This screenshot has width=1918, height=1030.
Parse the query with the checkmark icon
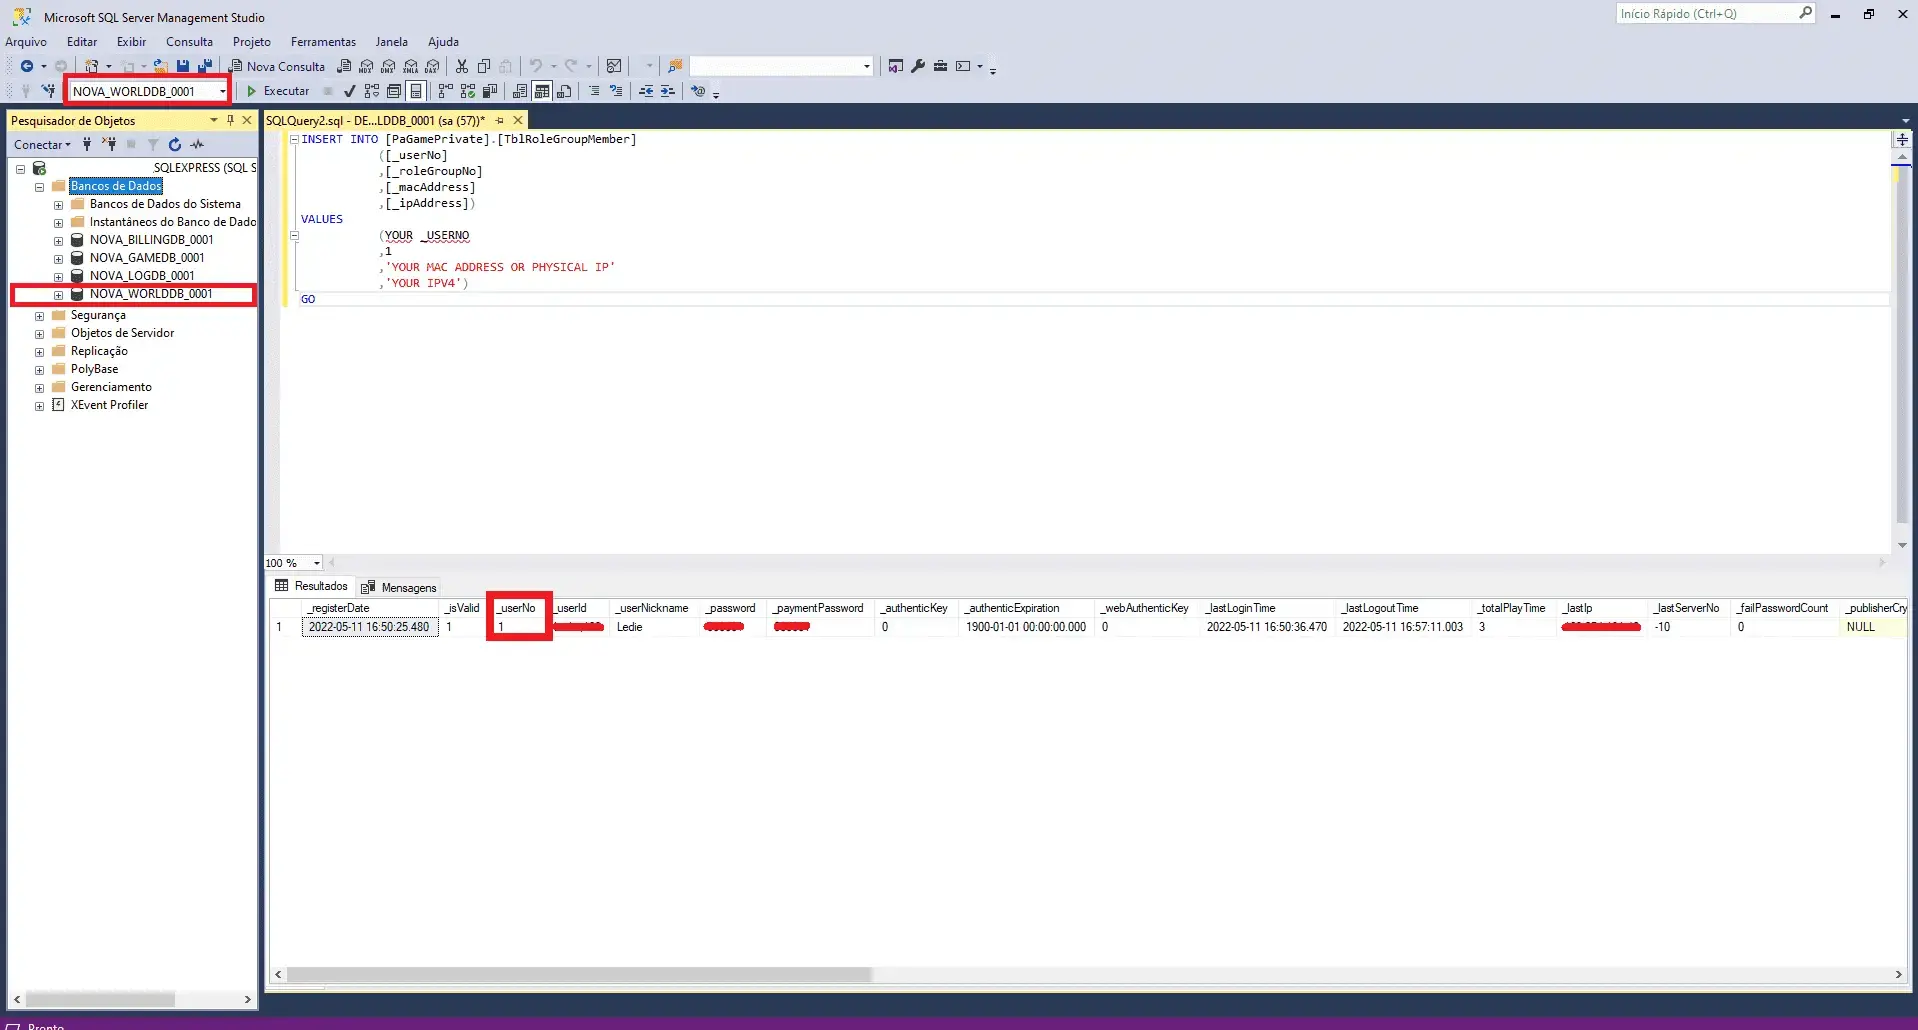pyautogui.click(x=350, y=91)
